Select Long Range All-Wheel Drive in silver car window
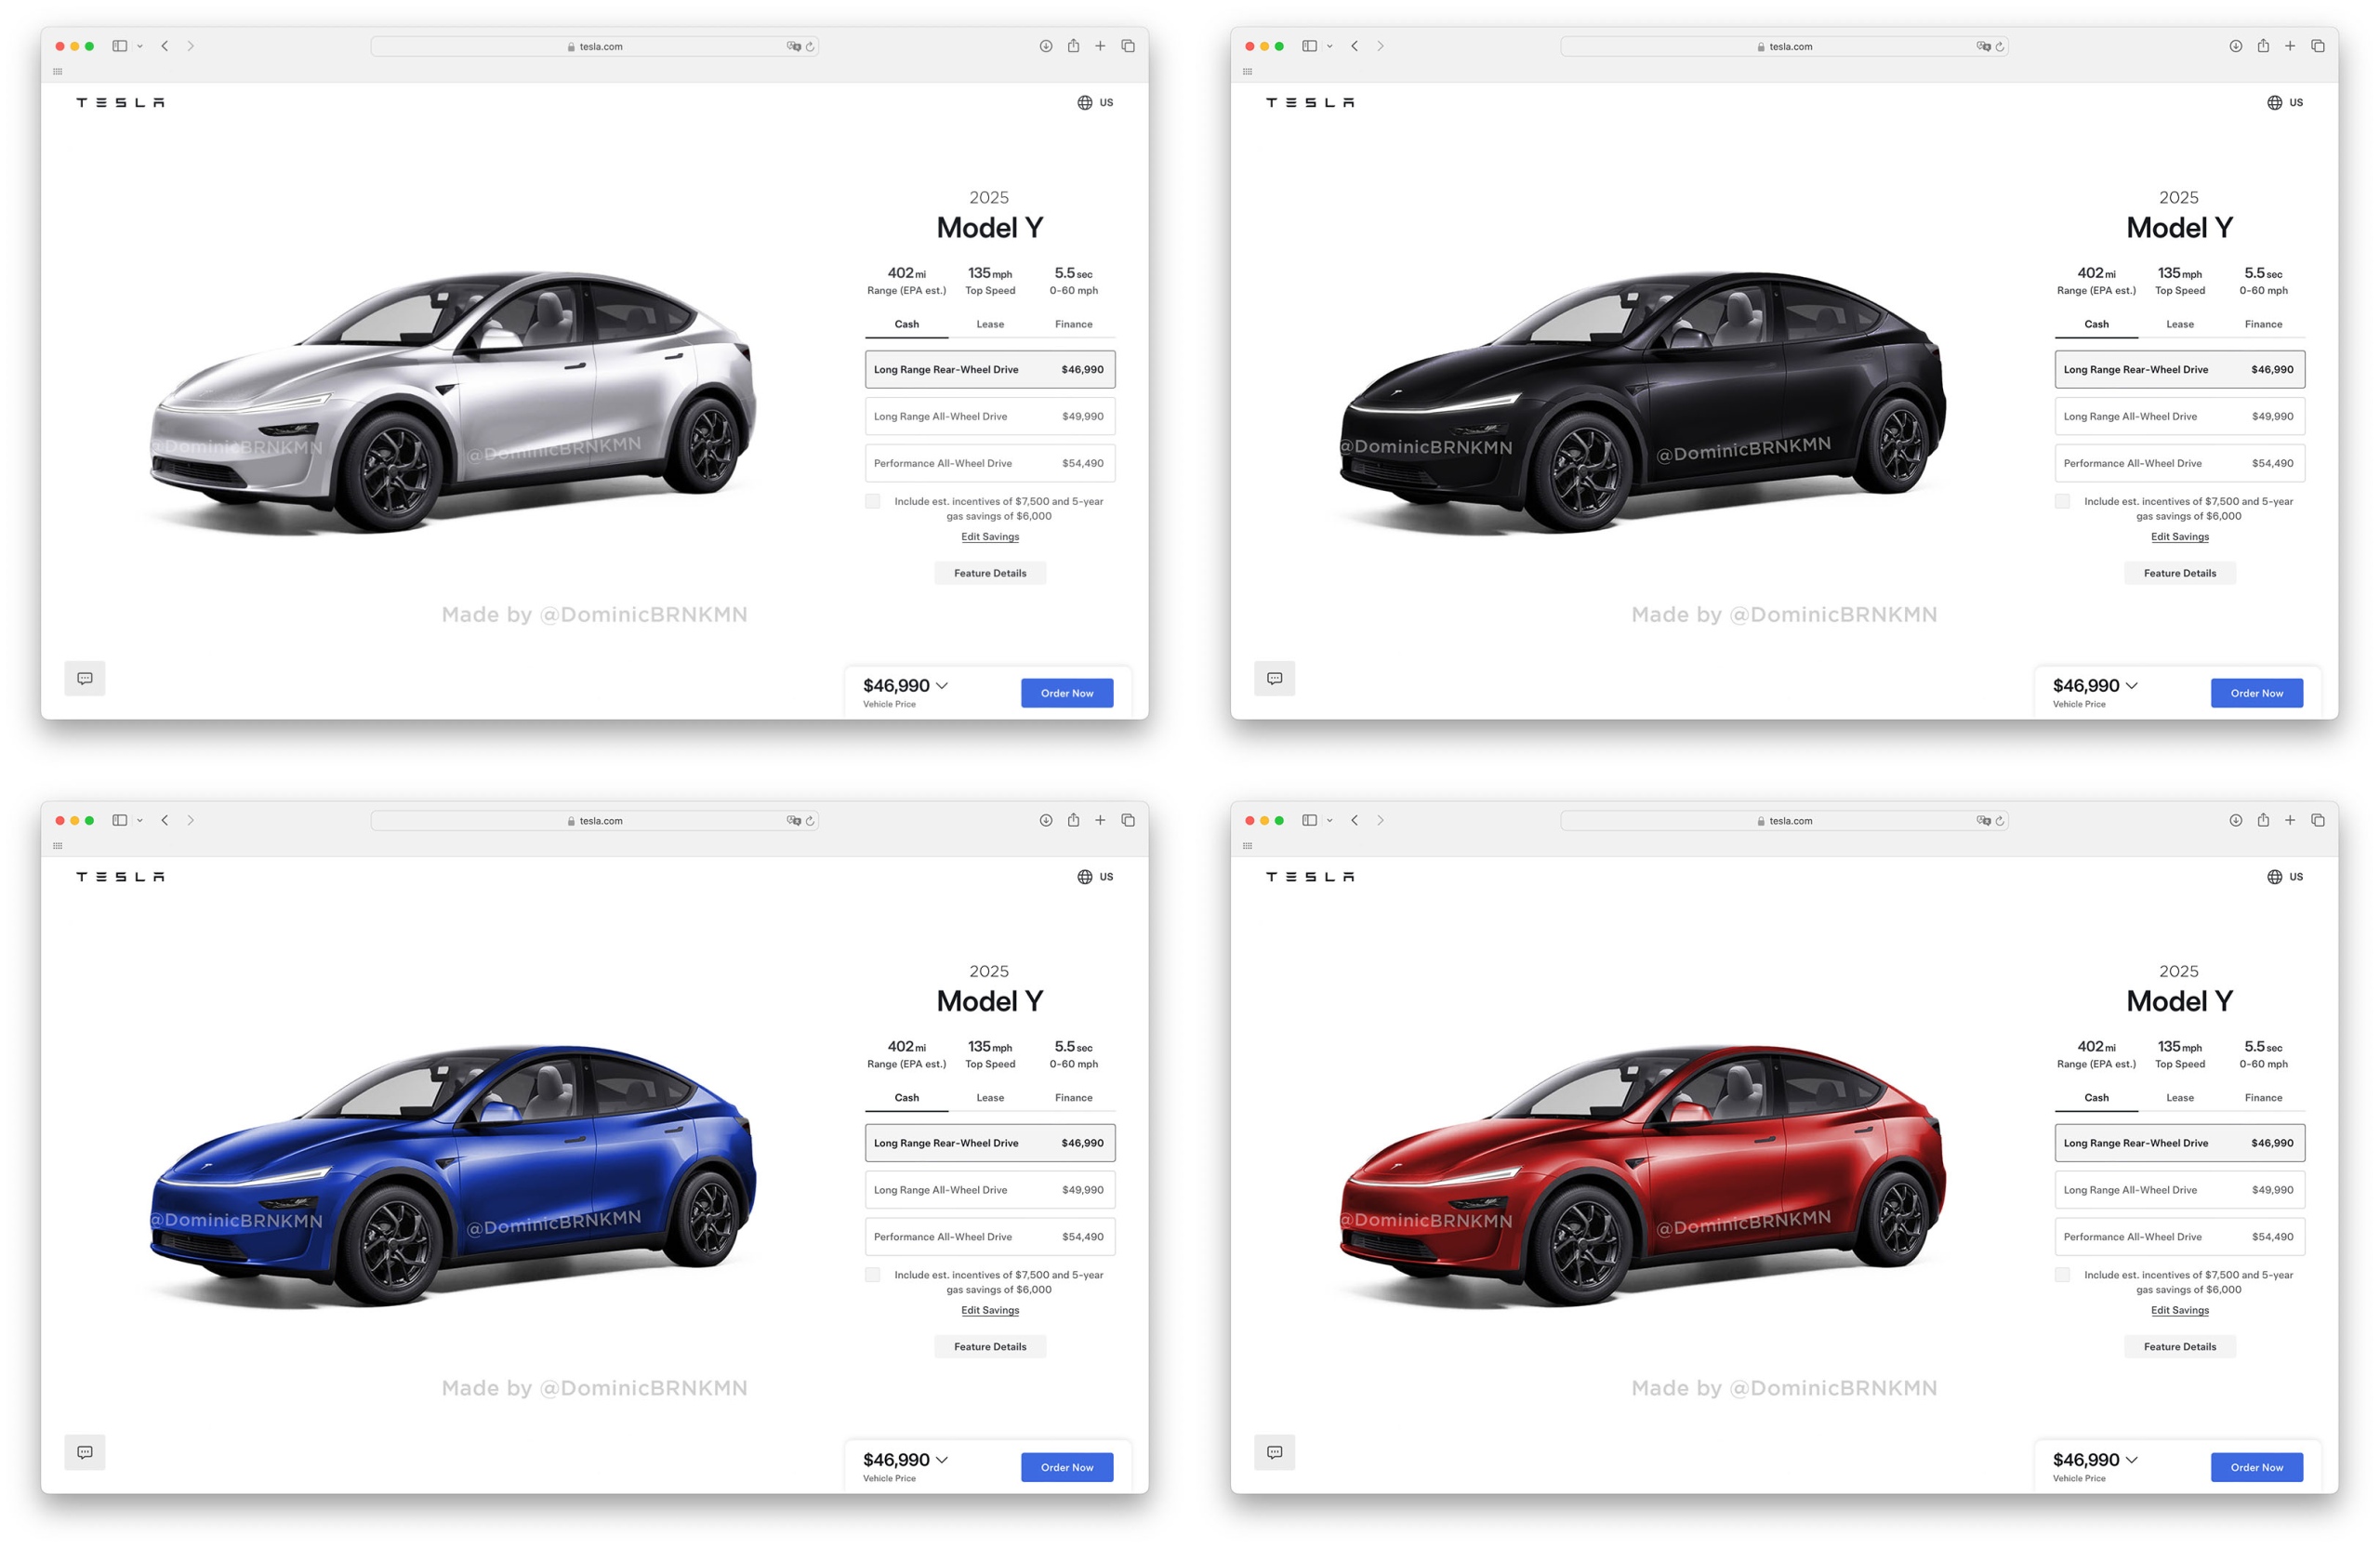Screen dimensions: 2380x1548 990,416
